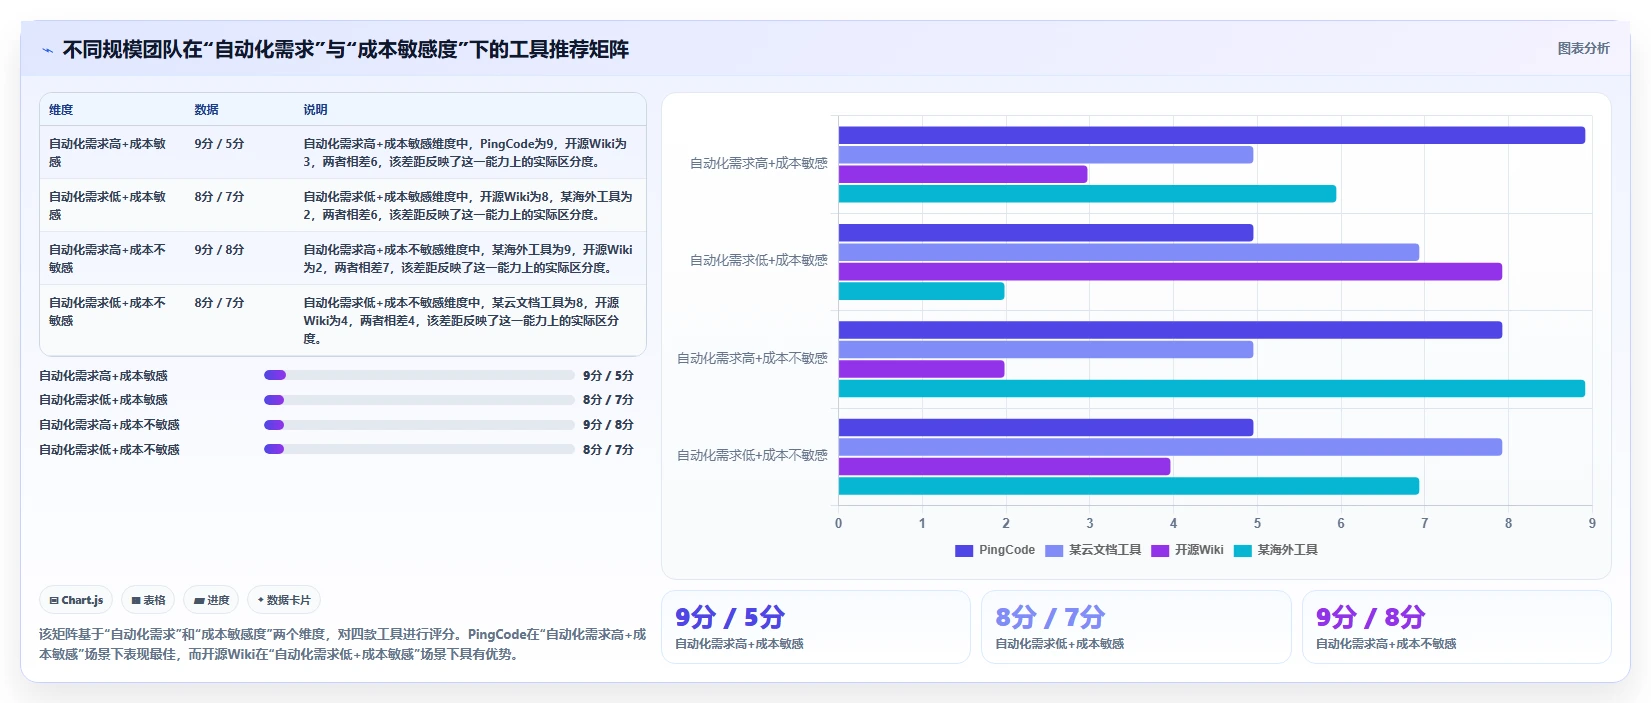
Task: Click the description mentioning 某云文档工具为8，开源Wiki为4
Action: coord(461,321)
